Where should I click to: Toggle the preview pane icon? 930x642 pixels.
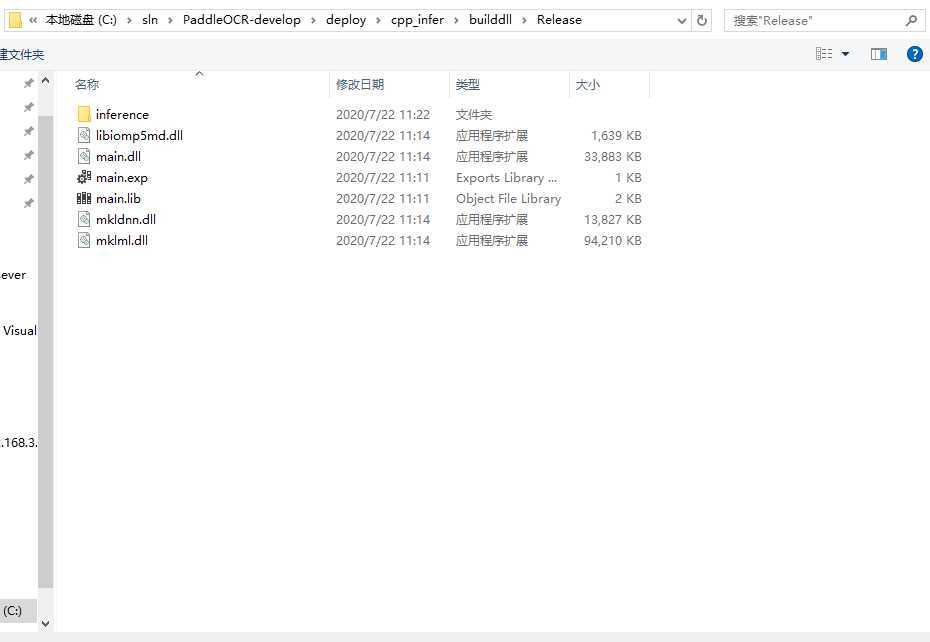point(878,54)
